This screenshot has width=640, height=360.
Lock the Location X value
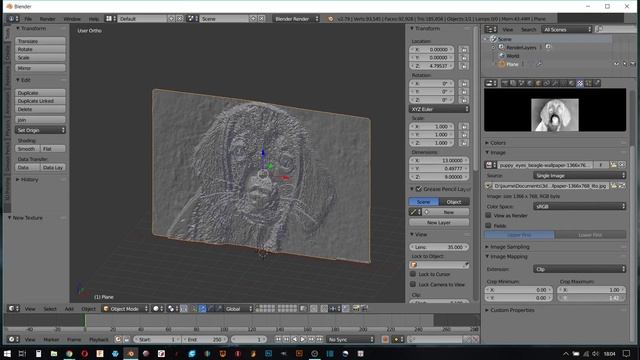[x=464, y=49]
